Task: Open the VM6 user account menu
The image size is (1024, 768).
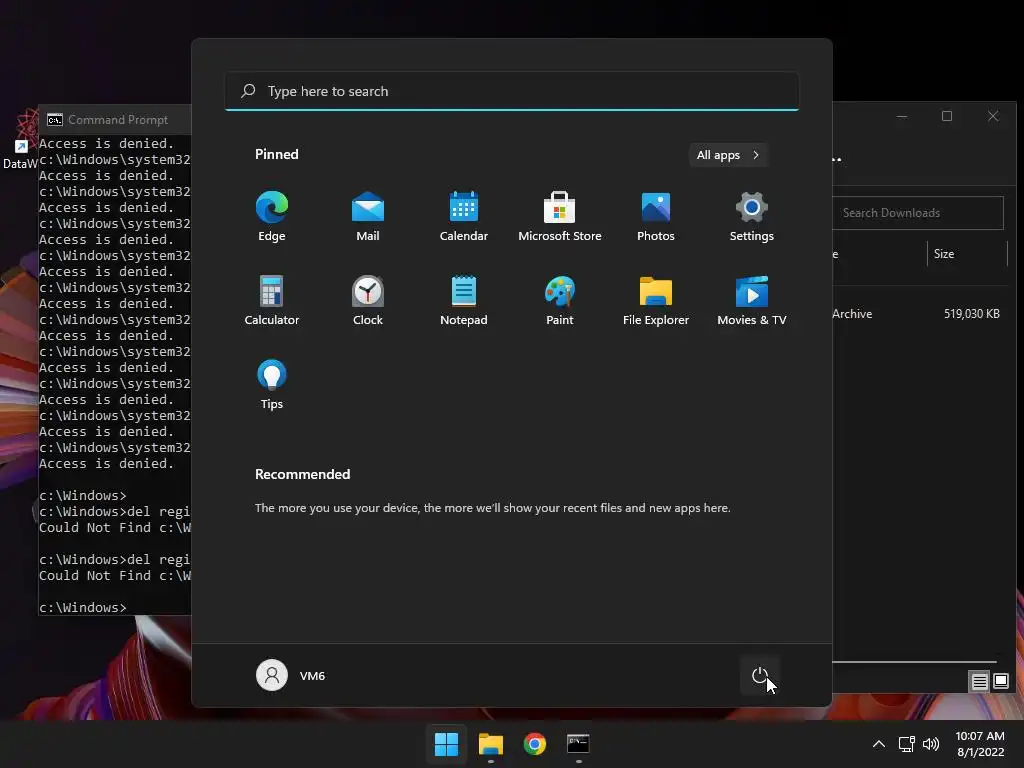Action: [291, 675]
